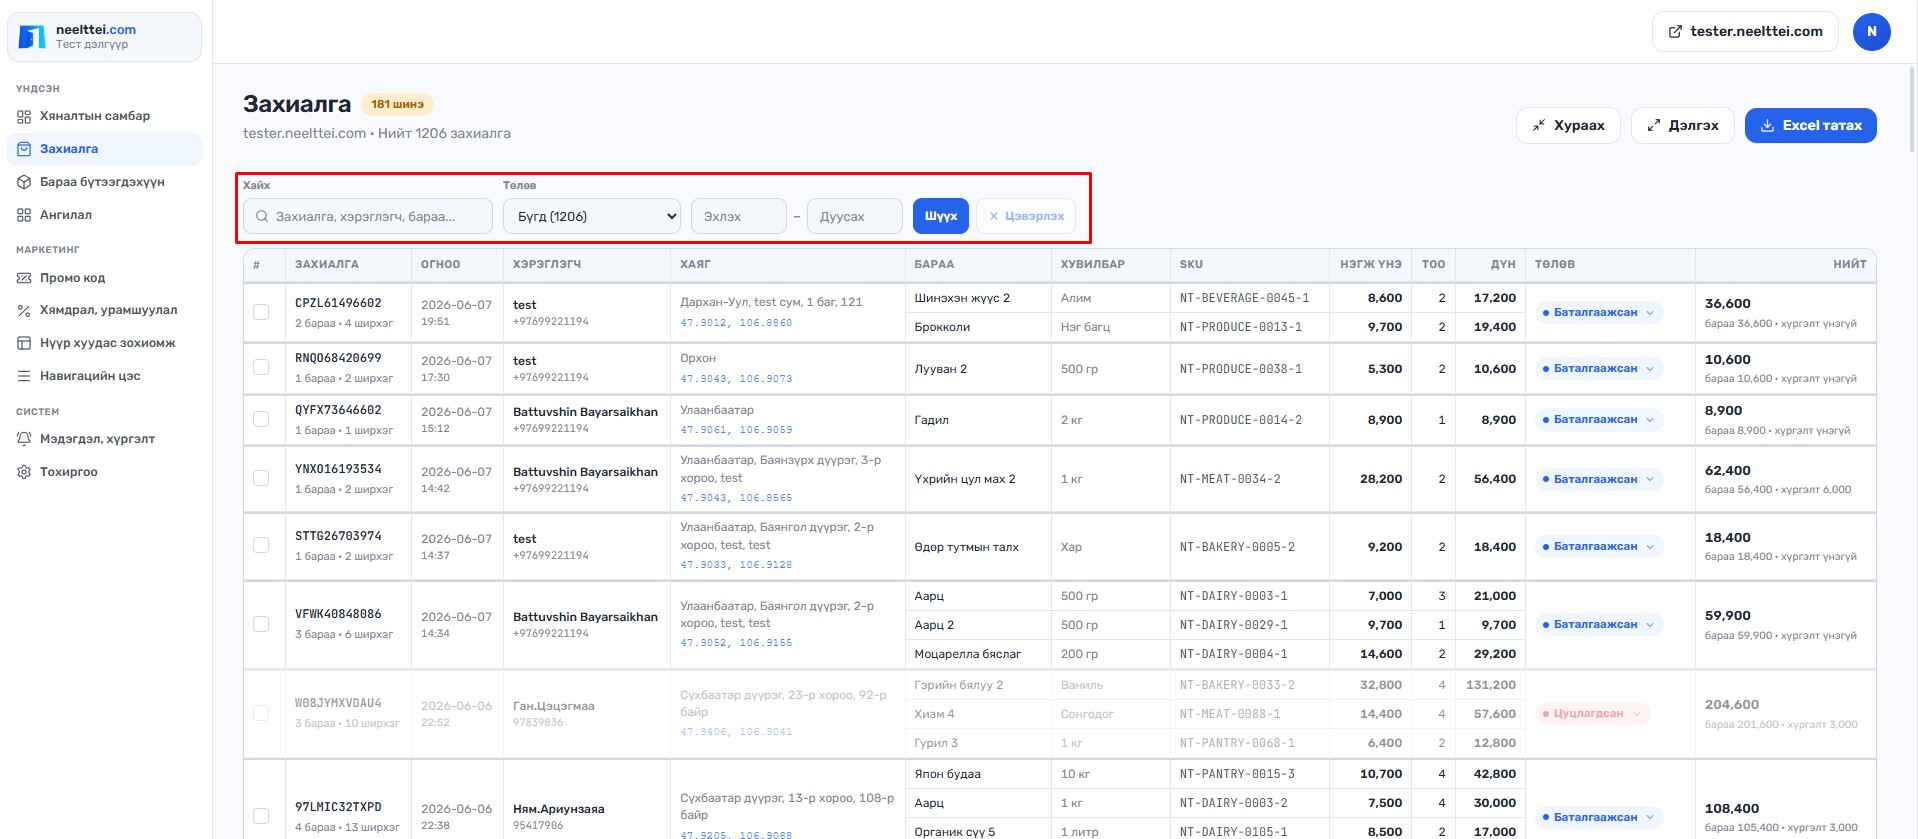Viewport: 1918px width, 839px height.
Task: Open tester.neelttei.com external link button
Action: coord(1745,32)
